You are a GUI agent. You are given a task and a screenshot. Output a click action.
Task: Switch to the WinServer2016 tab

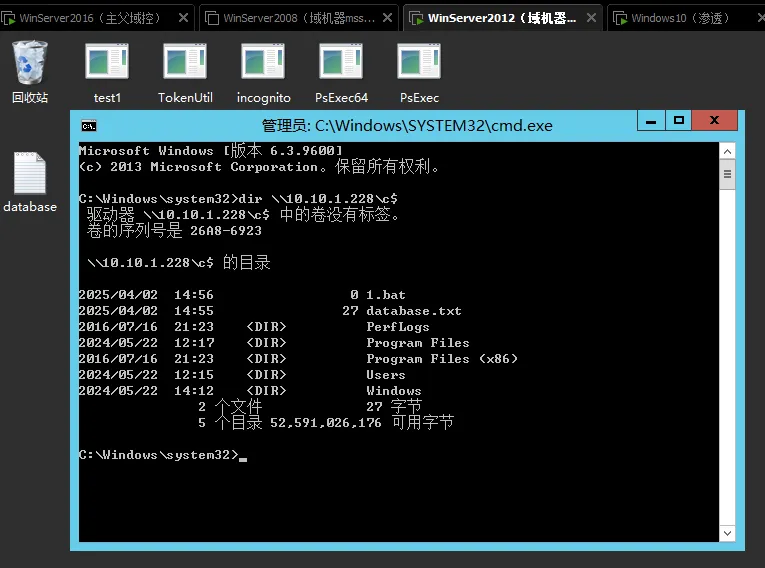89,18
